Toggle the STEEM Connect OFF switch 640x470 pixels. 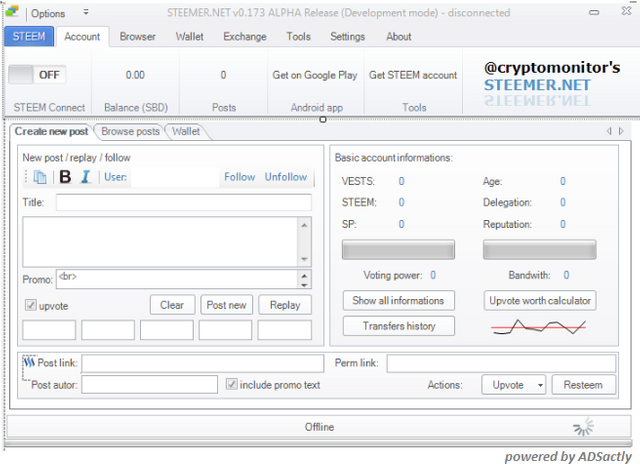(37, 75)
